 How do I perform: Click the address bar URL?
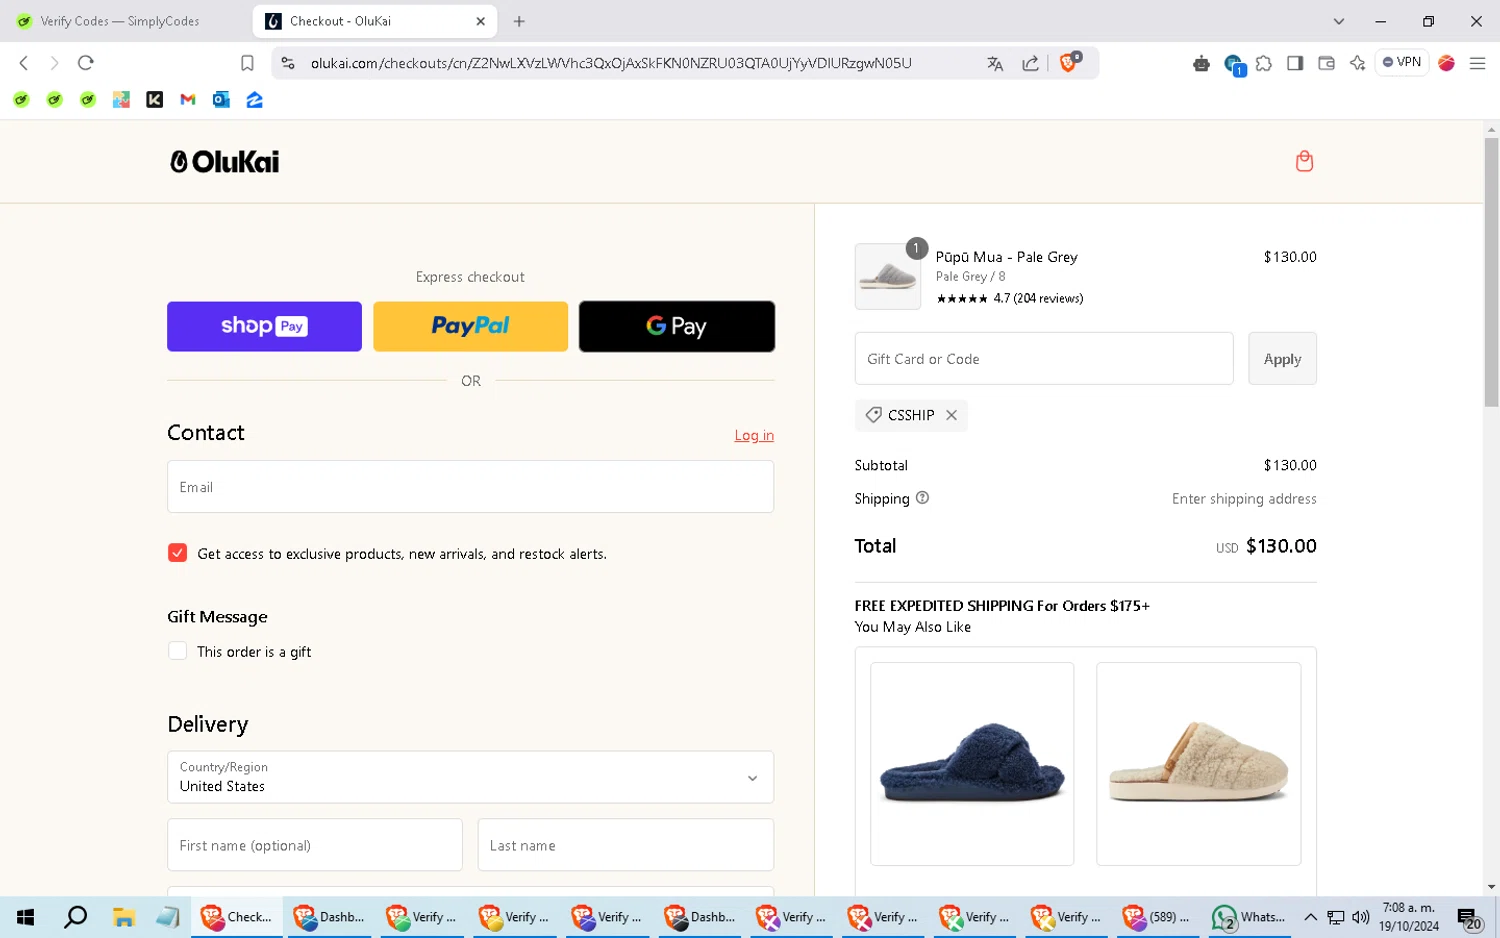click(611, 63)
